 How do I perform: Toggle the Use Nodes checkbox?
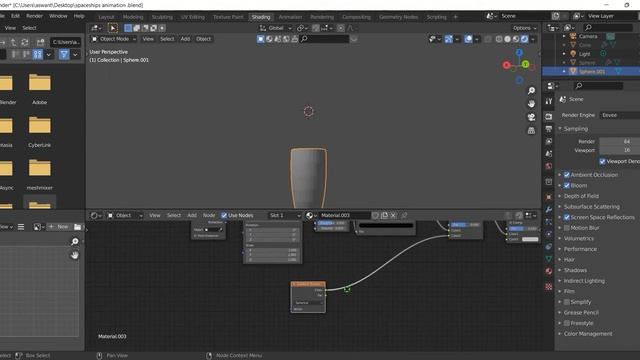click(x=224, y=216)
